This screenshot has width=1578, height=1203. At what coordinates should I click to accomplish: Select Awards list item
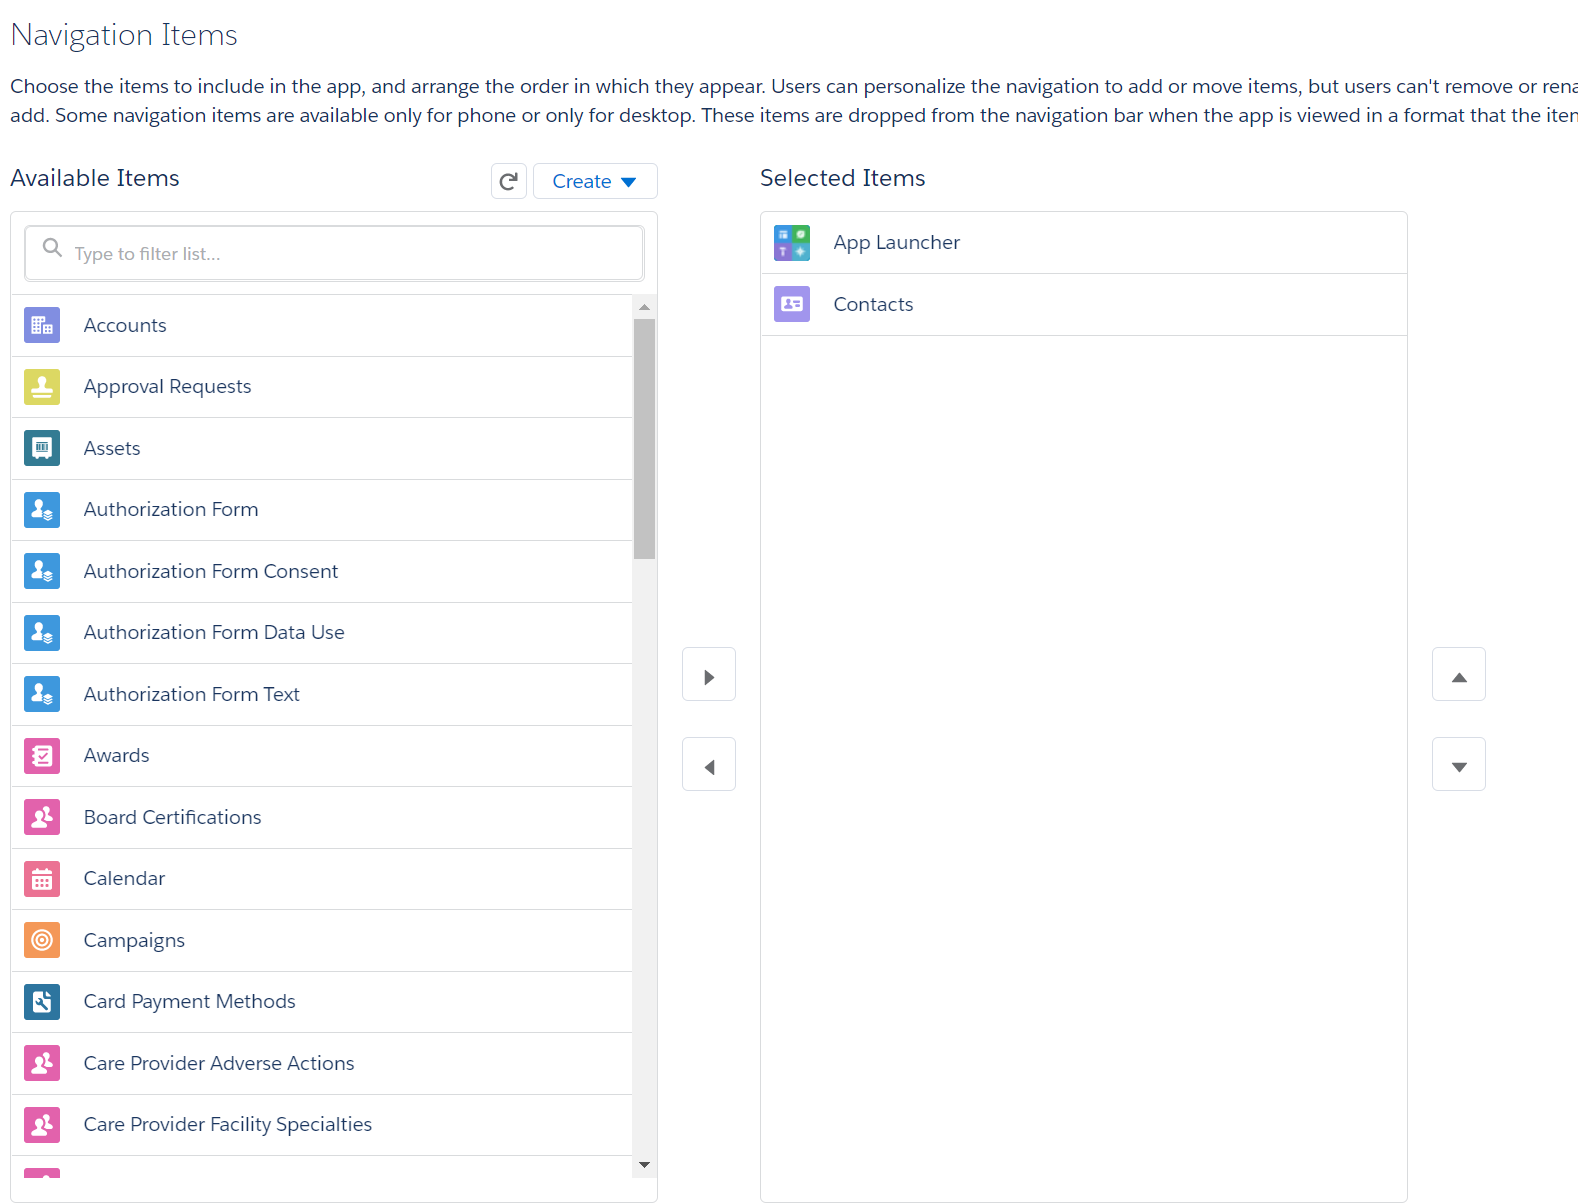click(322, 756)
